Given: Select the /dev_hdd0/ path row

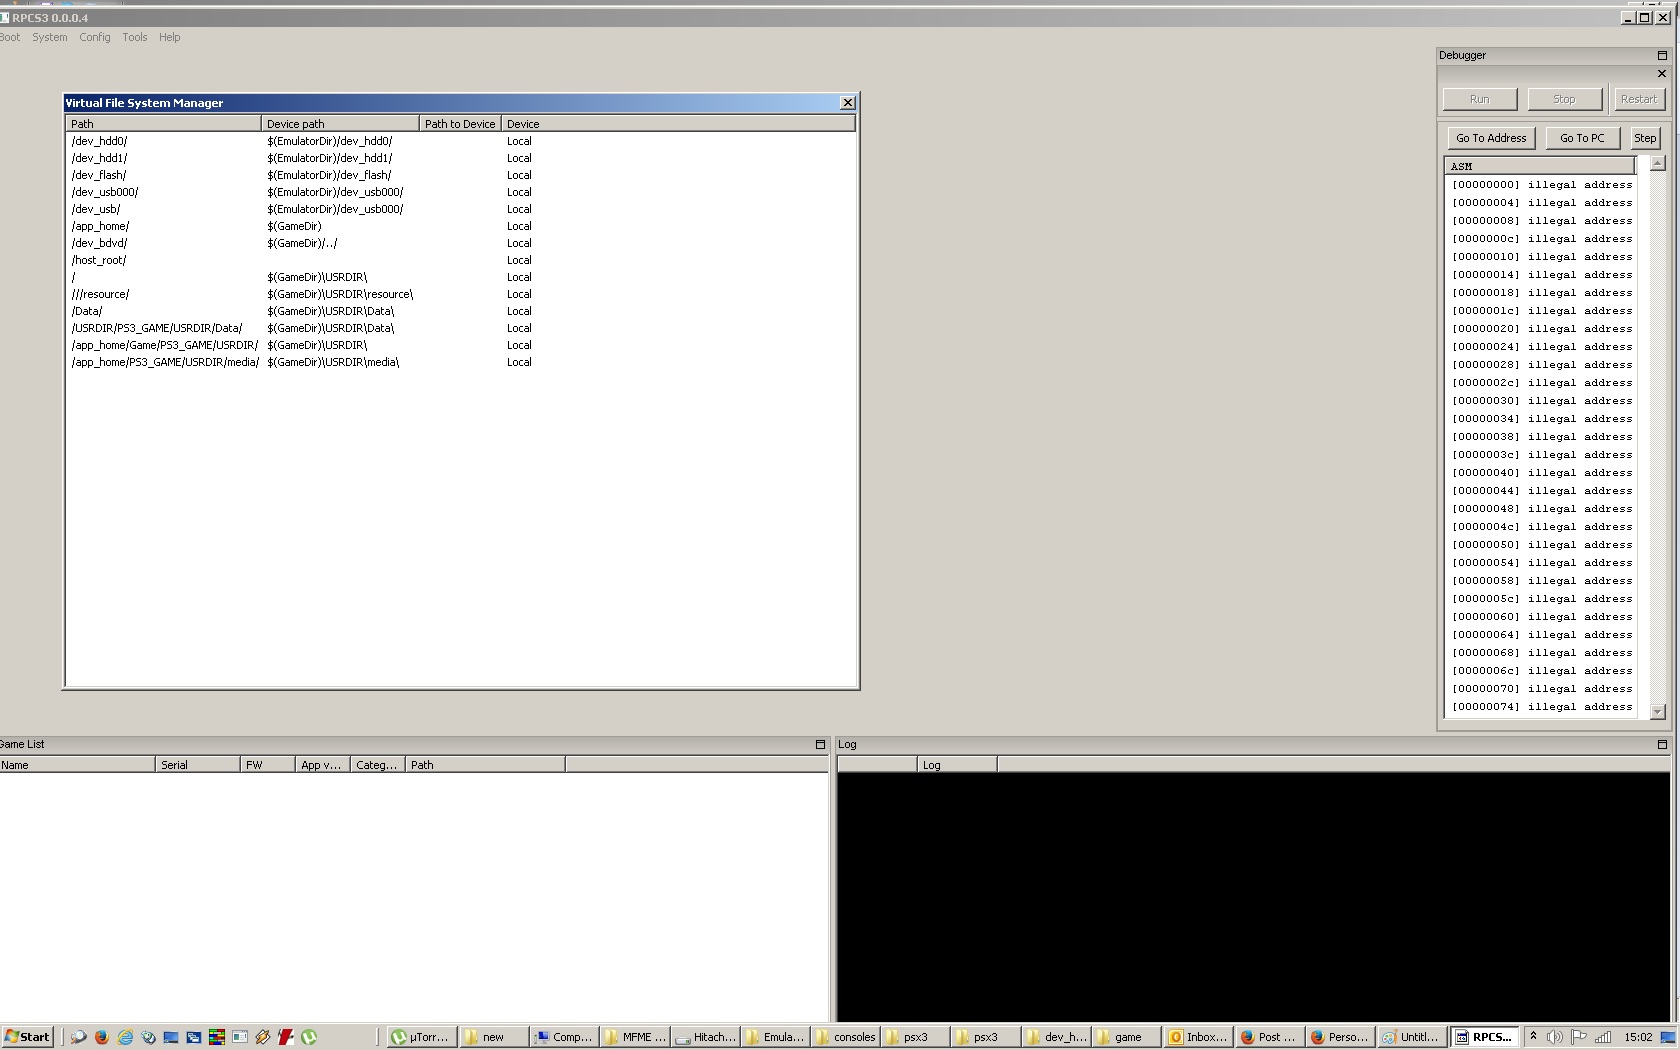Looking at the screenshot, I should point(460,141).
